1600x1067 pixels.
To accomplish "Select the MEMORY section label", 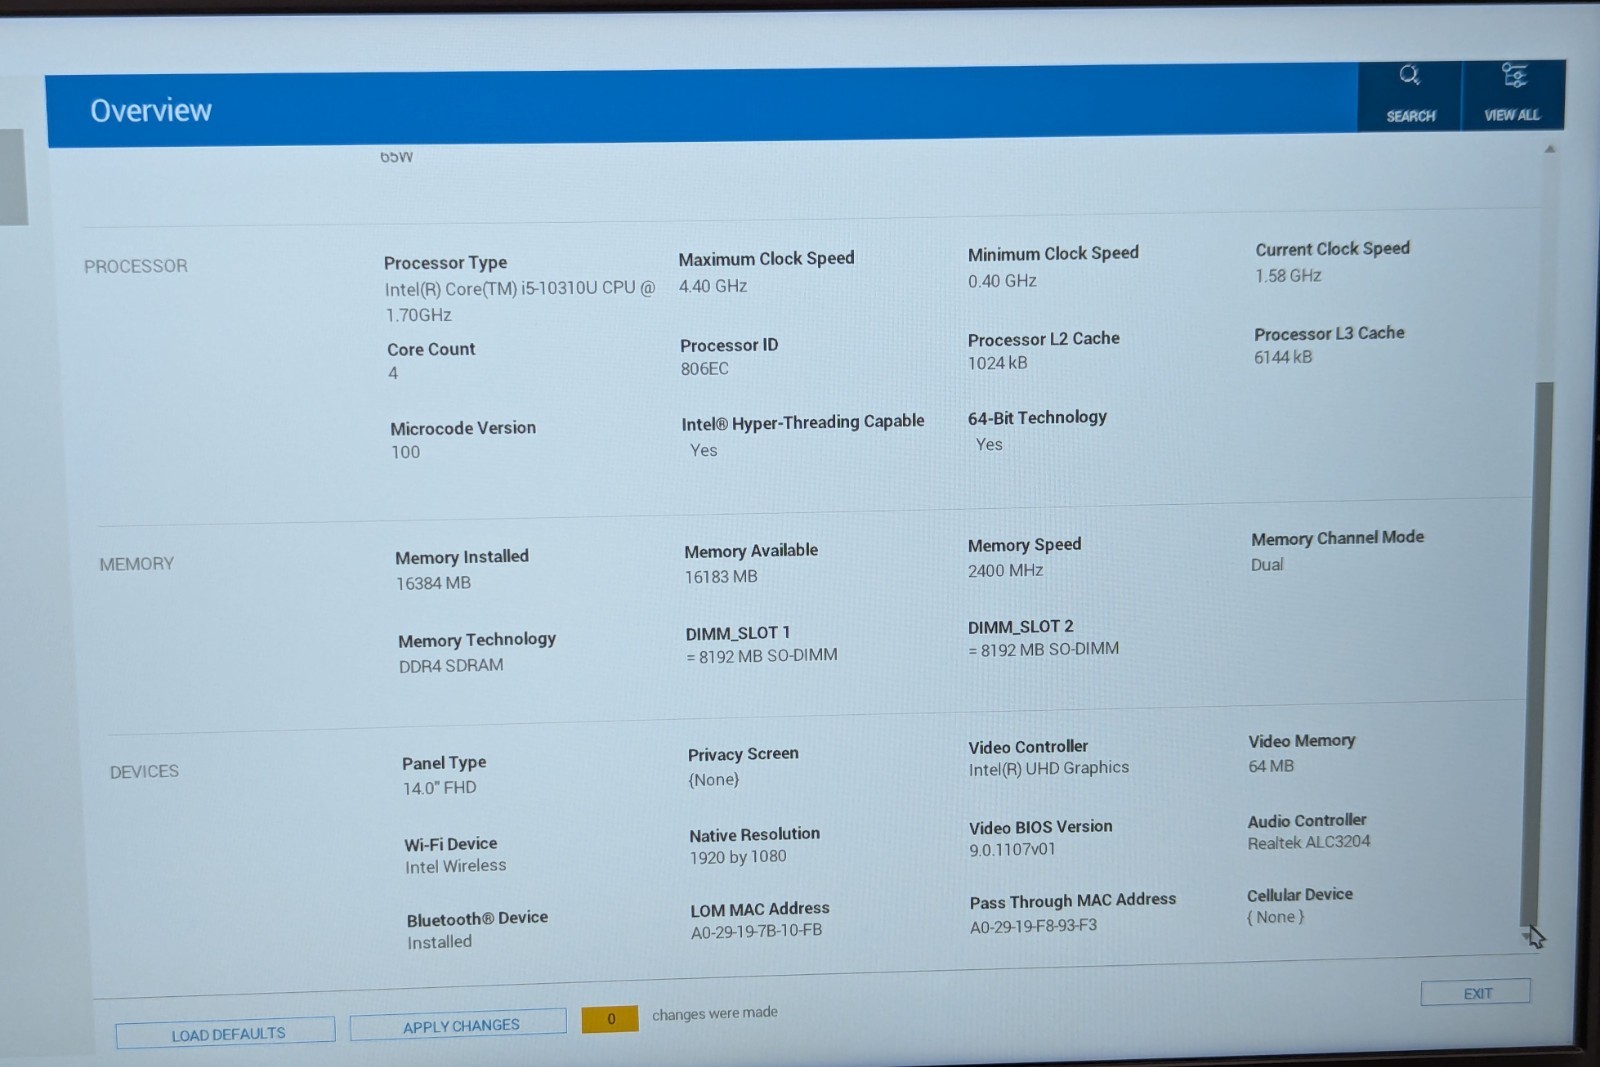I will point(137,564).
